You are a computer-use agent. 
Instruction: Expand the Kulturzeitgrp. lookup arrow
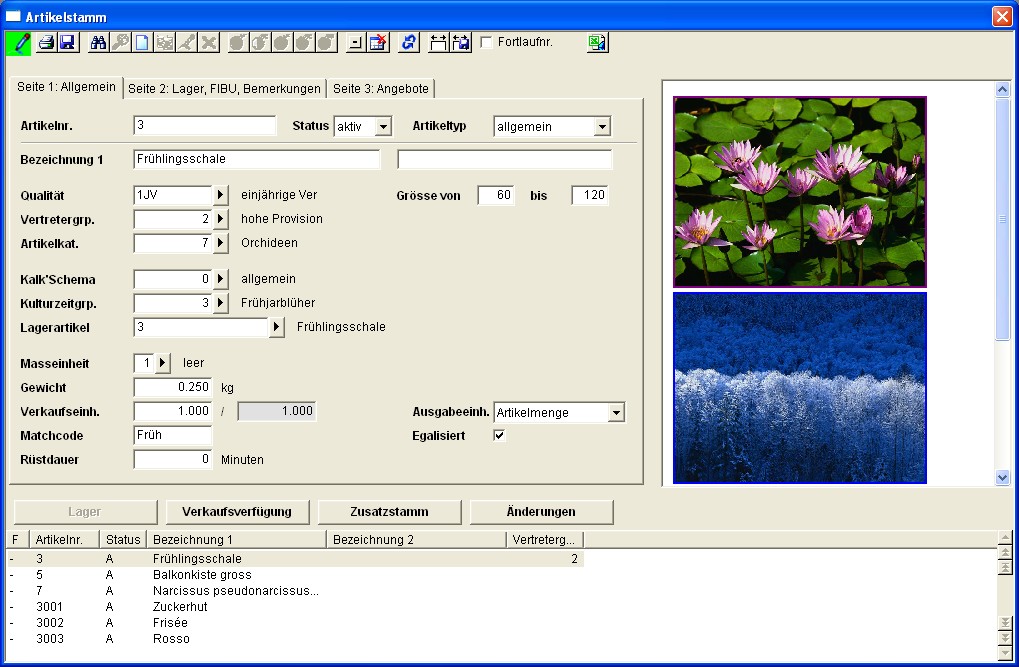(220, 303)
